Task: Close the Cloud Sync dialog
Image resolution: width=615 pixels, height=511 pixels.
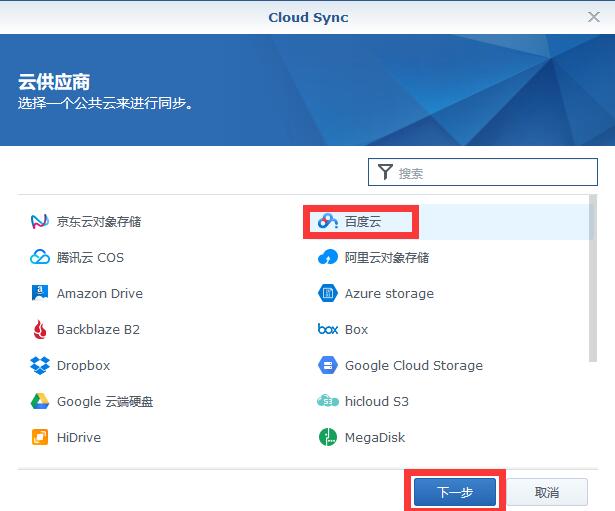Action: pyautogui.click(x=594, y=17)
